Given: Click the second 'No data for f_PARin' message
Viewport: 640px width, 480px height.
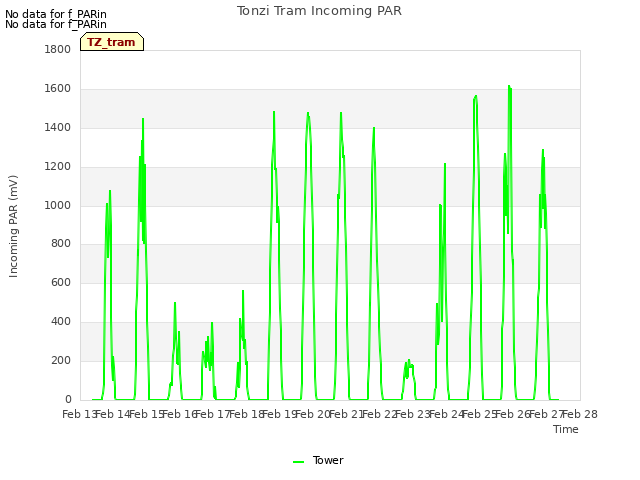Looking at the screenshot, I should 56,24.
